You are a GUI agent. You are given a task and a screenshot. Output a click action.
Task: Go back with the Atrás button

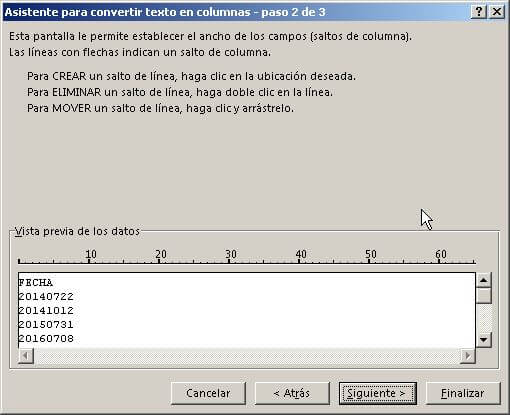click(292, 393)
